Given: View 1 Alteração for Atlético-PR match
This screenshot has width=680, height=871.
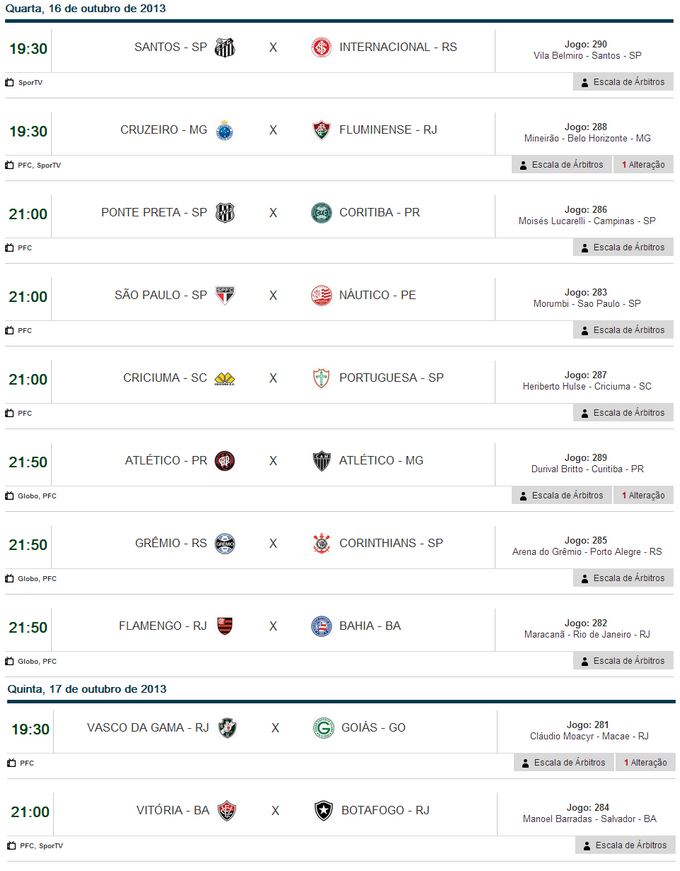Looking at the screenshot, I should (x=643, y=495).
